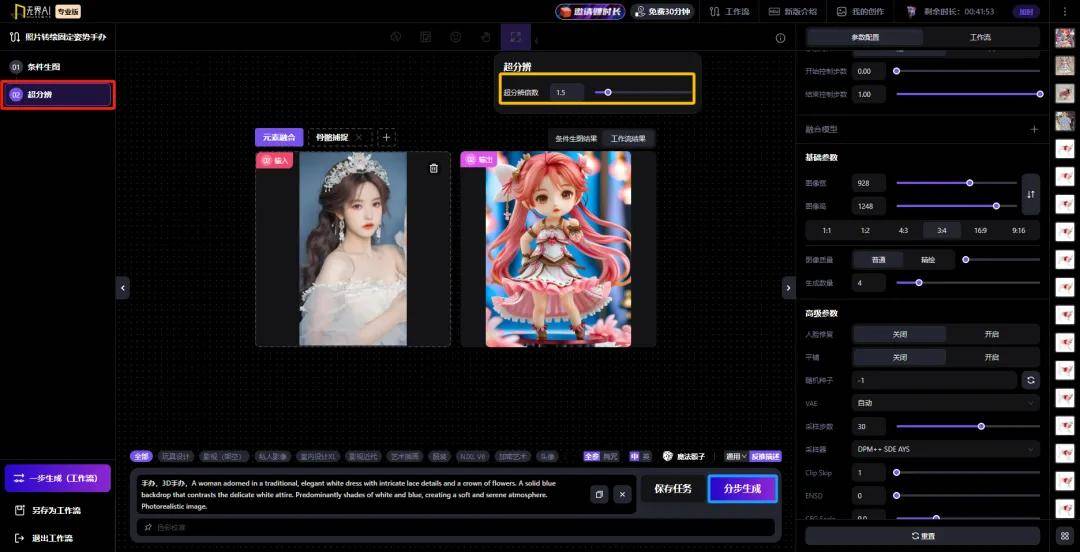Viewport: 1080px width, 552px height.
Task: Select the 1:1 aspect ratio option
Action: 827,230
